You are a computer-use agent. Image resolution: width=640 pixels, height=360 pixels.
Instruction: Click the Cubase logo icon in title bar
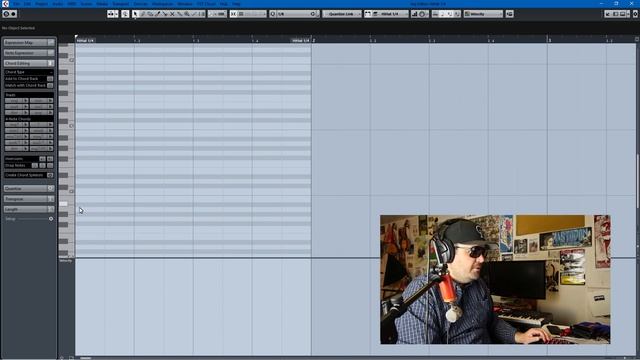point(5,4)
